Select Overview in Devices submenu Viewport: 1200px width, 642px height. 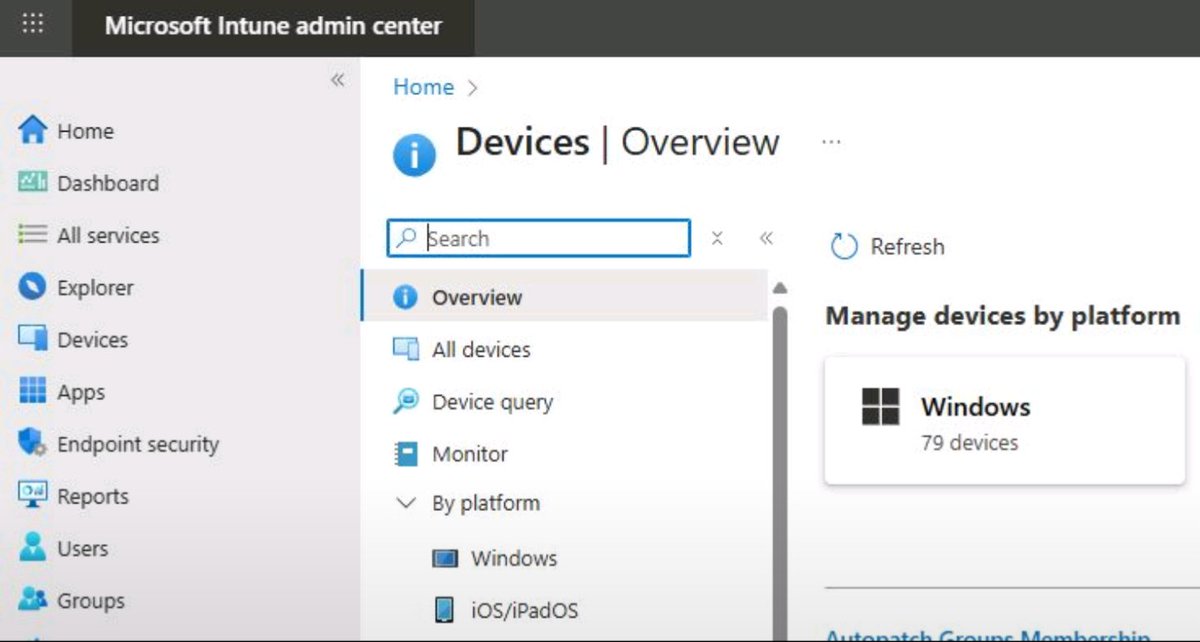[x=564, y=297]
